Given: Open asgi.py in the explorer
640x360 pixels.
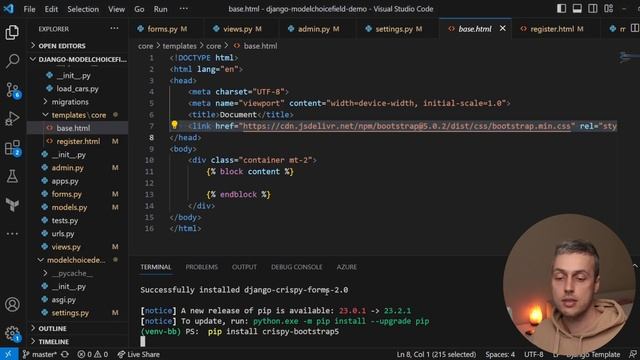Looking at the screenshot, I should point(78,300).
